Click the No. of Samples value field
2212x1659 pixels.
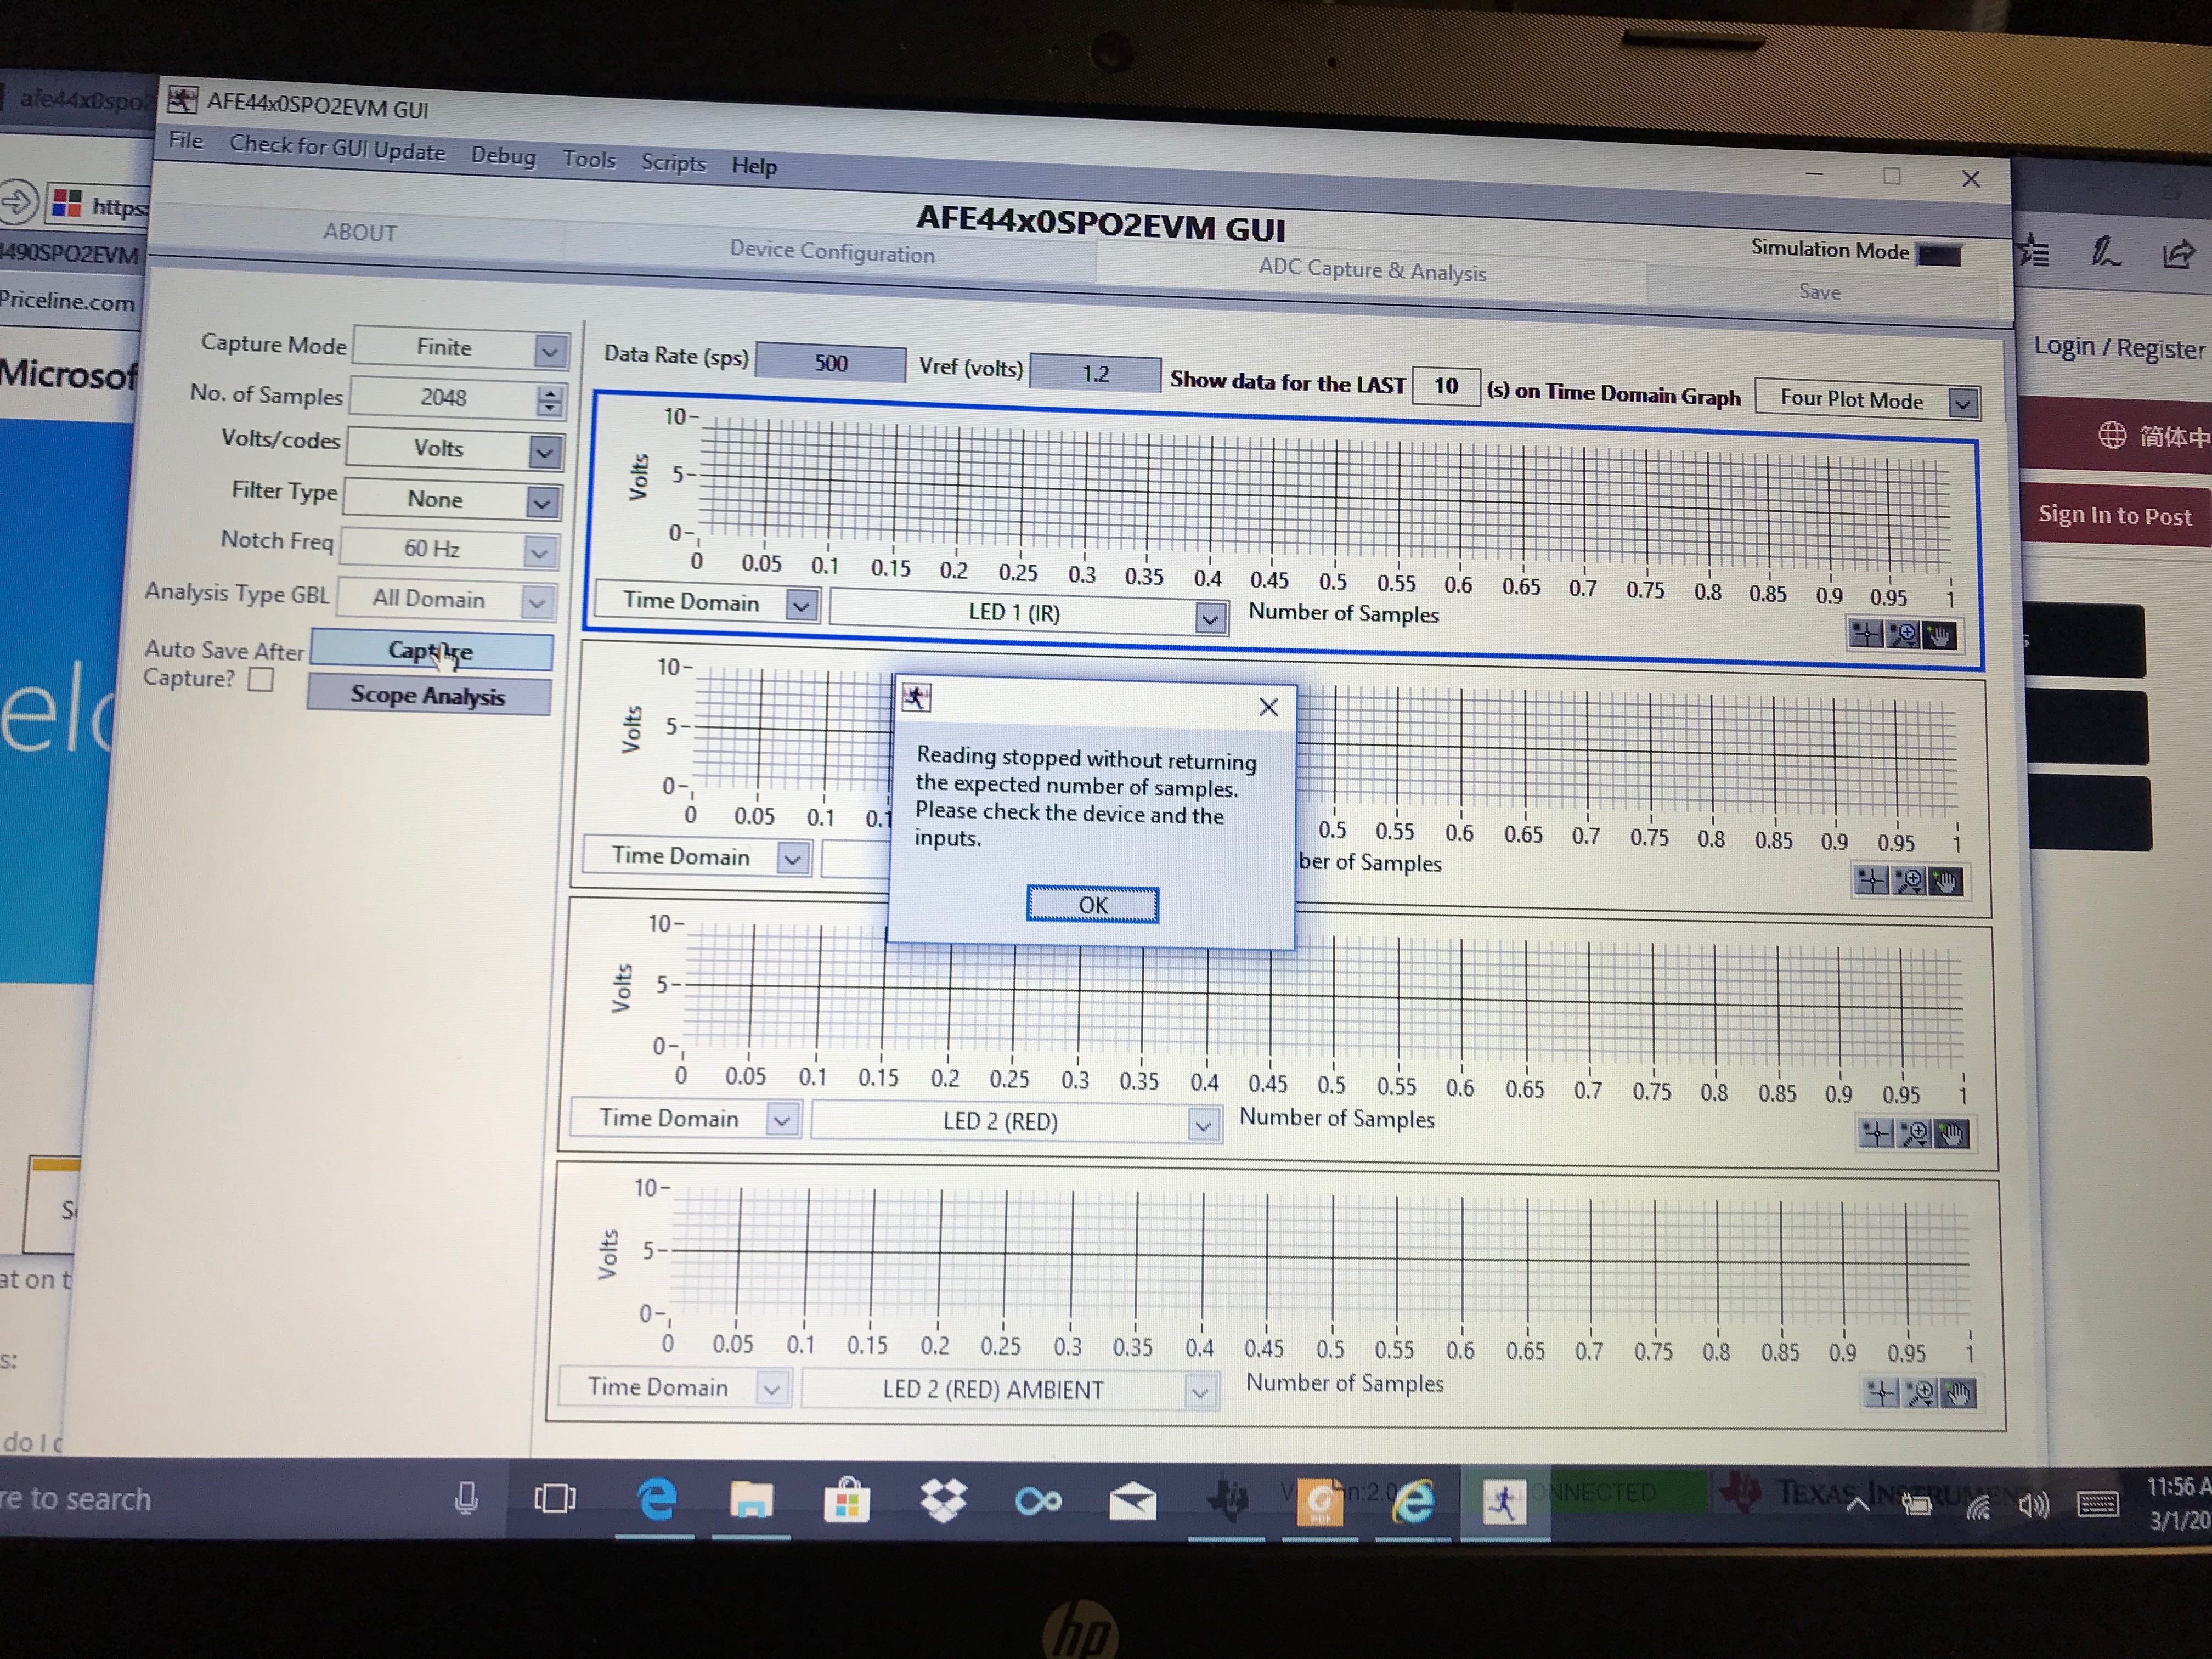pos(443,398)
